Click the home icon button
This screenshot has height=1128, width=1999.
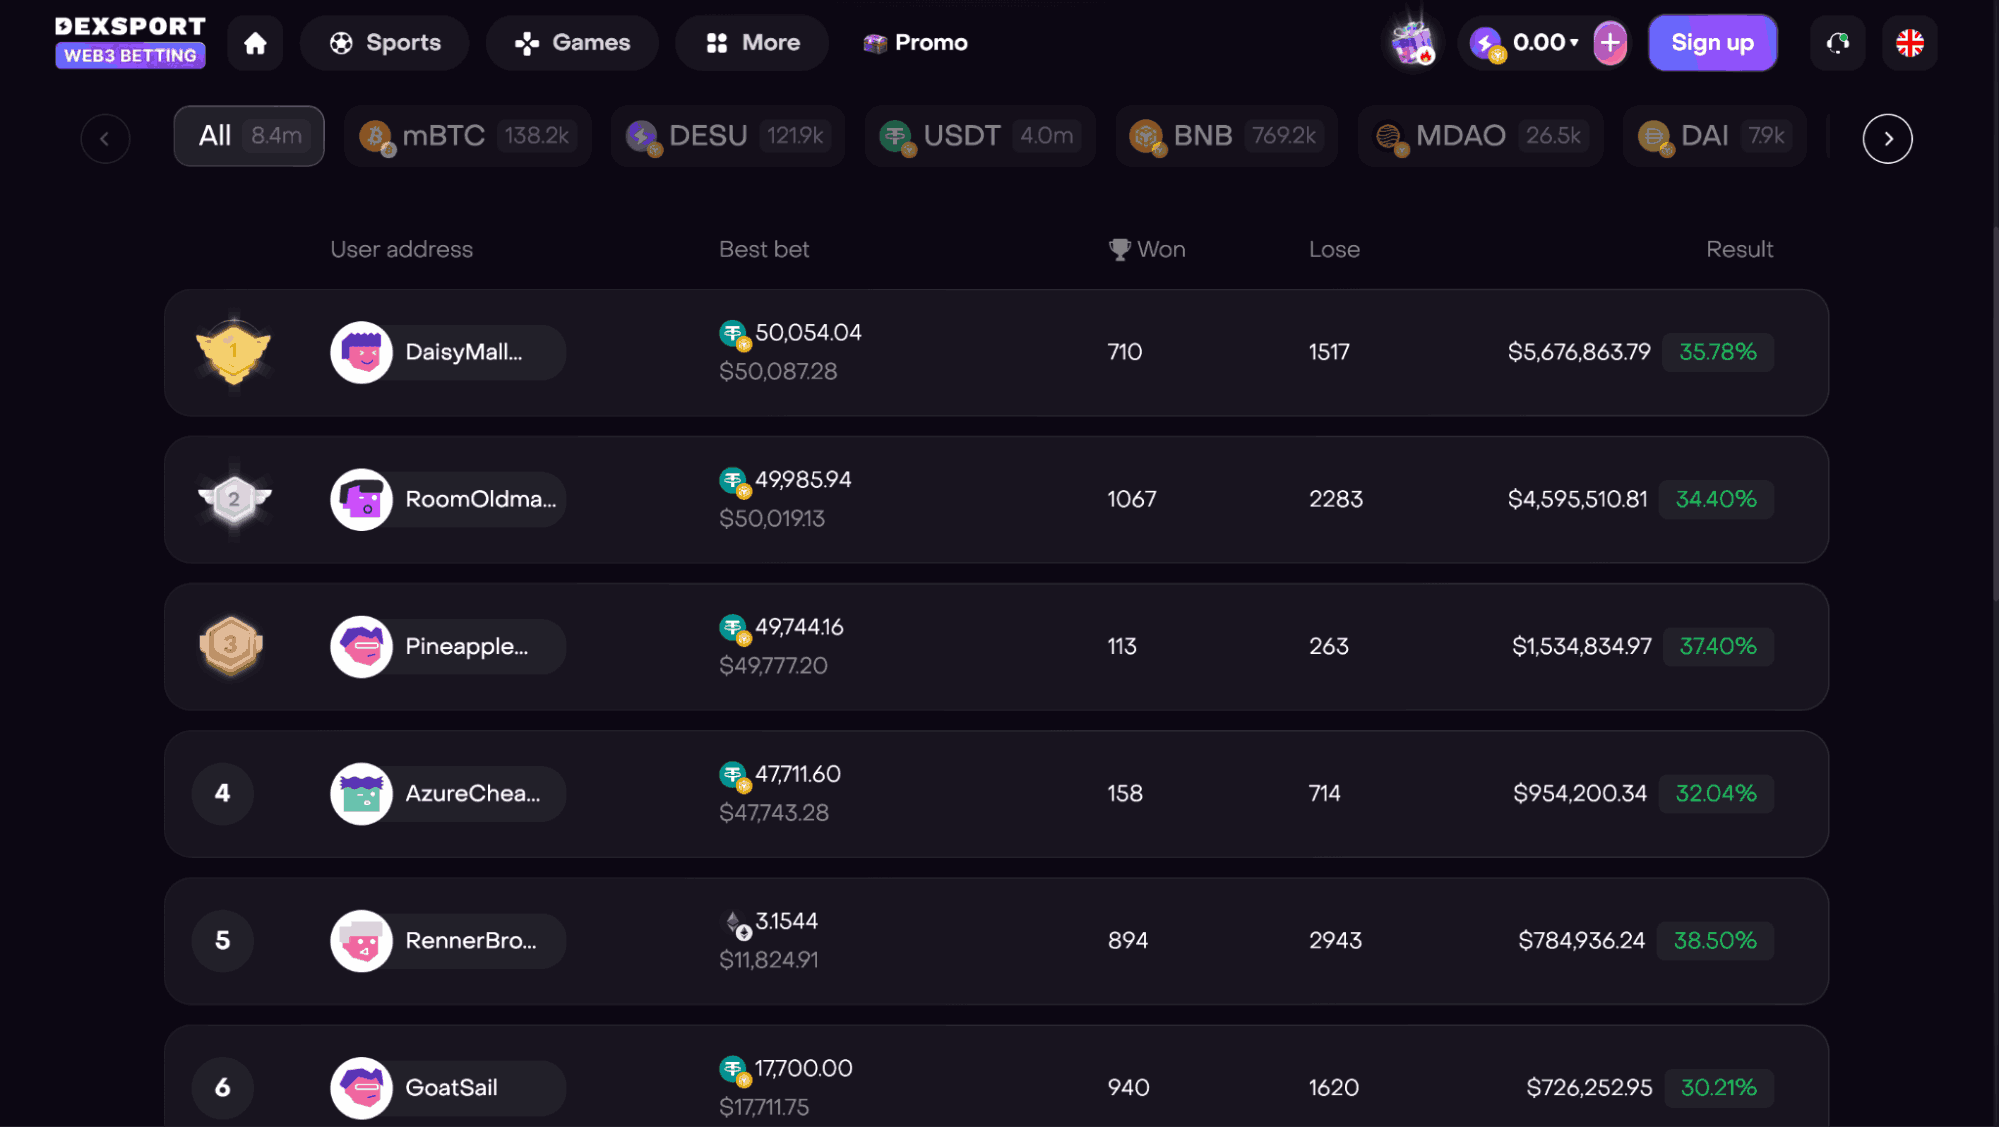click(x=255, y=43)
